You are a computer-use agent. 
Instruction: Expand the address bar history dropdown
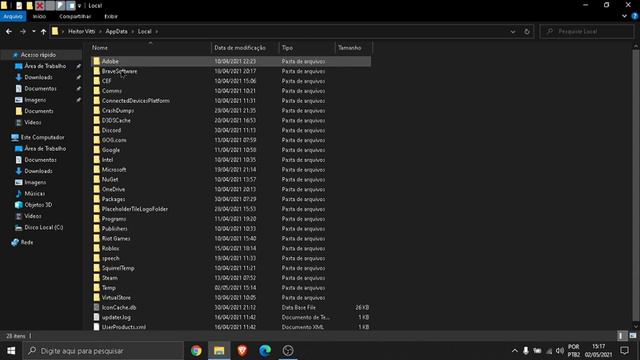point(513,31)
